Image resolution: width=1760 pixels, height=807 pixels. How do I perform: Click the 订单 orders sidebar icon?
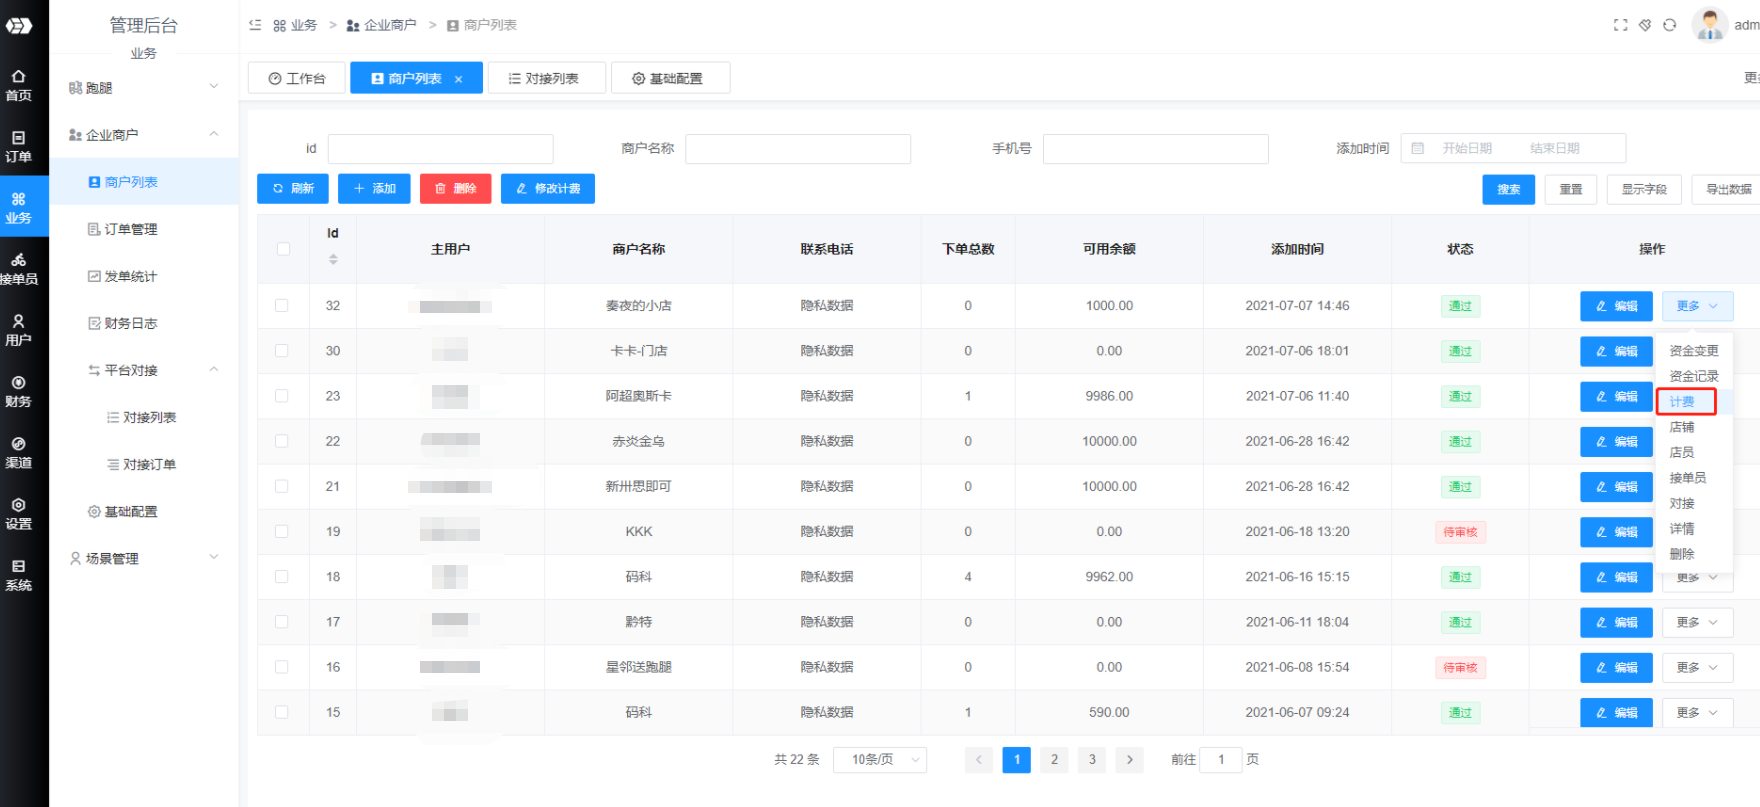18,146
